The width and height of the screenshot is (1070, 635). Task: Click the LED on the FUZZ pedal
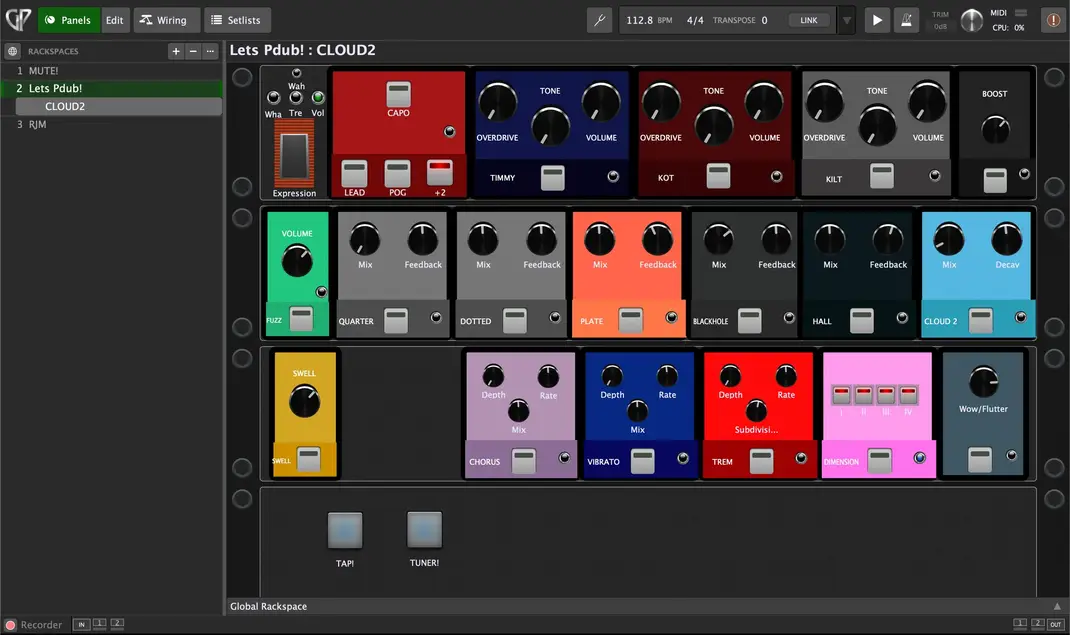coord(321,292)
